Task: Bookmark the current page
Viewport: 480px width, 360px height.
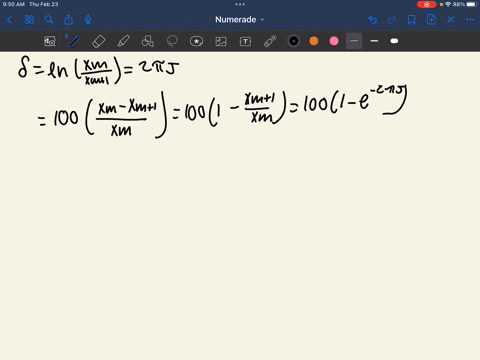Action: [412, 20]
